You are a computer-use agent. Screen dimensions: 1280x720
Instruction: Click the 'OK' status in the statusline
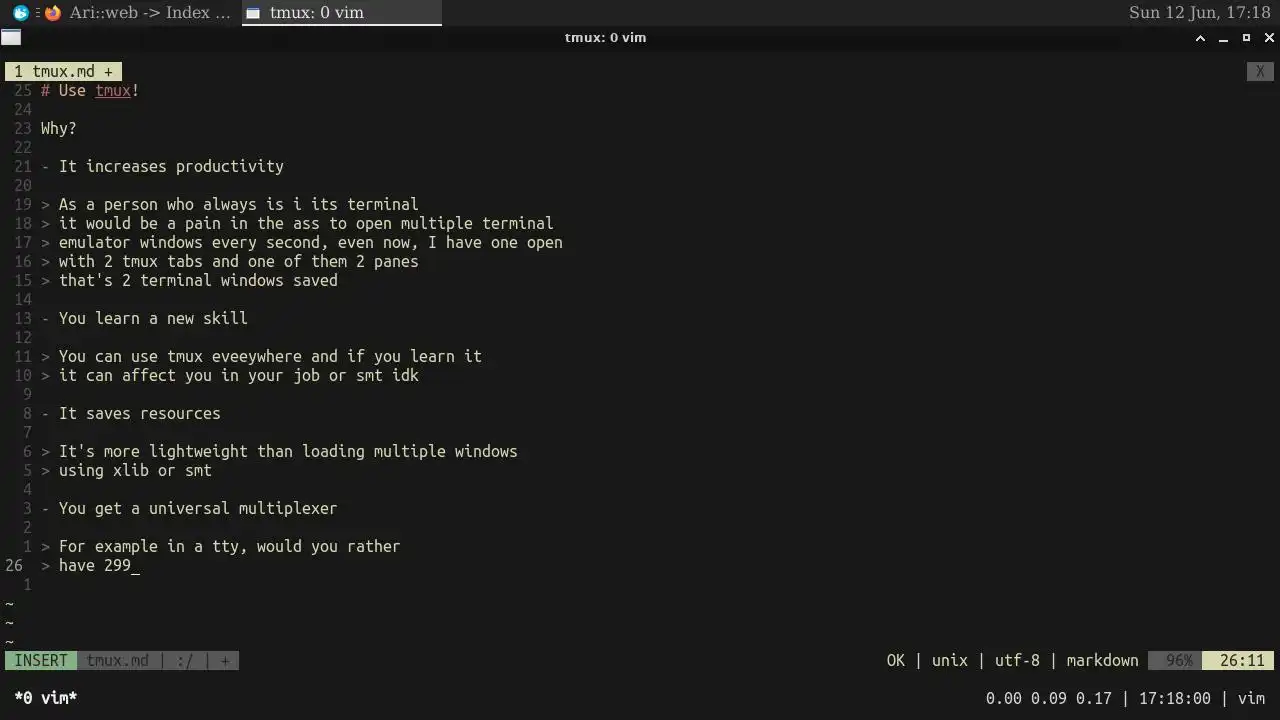[x=895, y=661]
